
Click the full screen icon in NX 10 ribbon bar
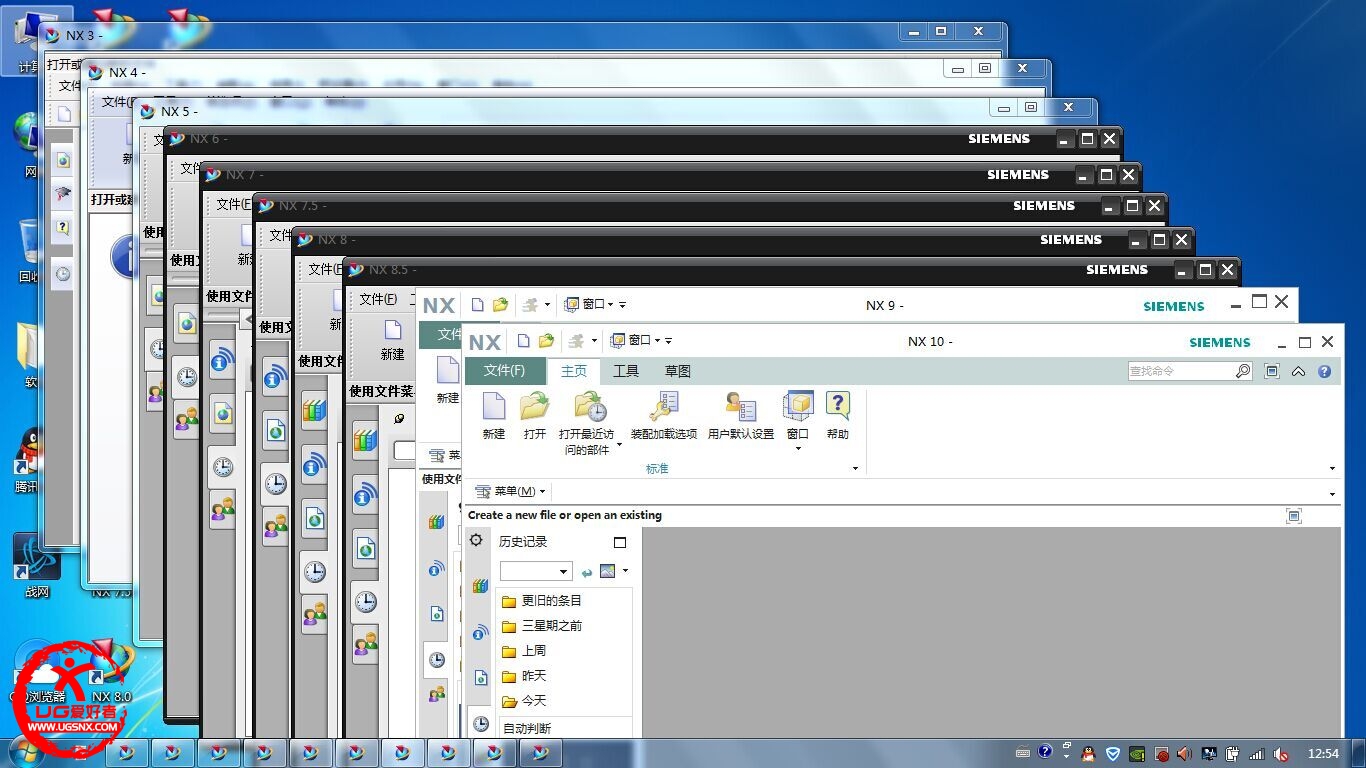1272,371
